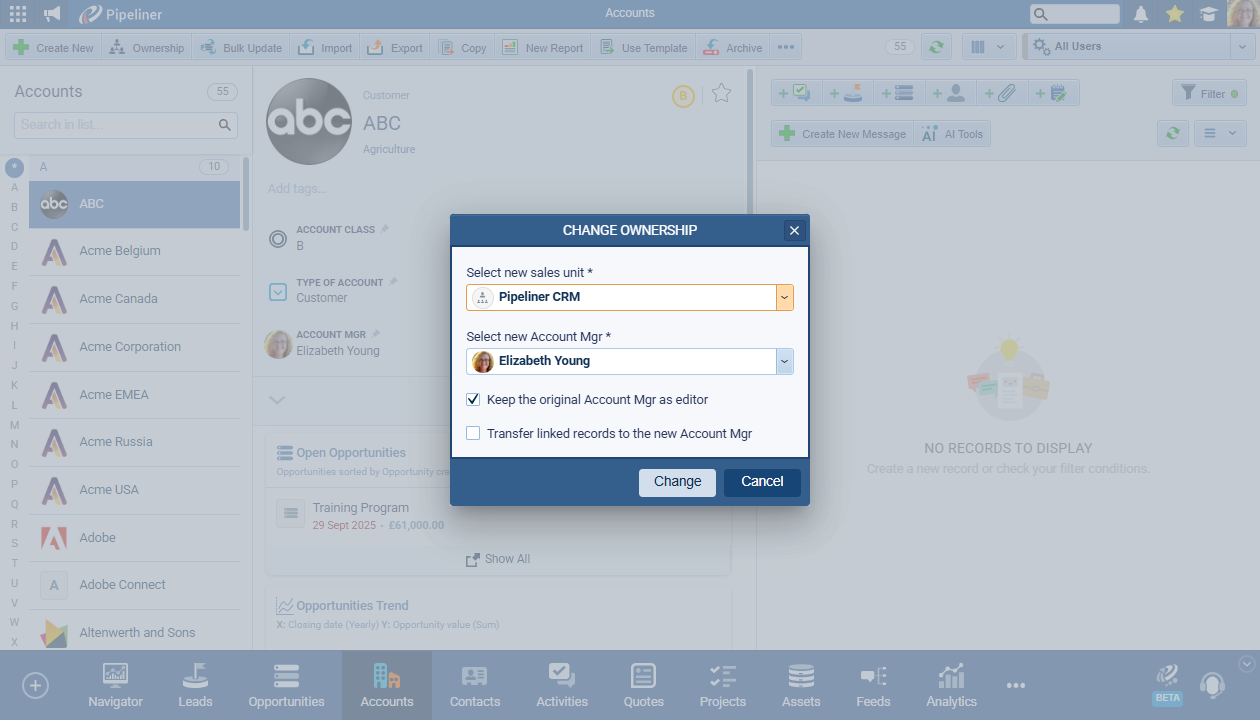The image size is (1260, 720).
Task: Cancel the Change Ownership dialog
Action: pos(762,482)
